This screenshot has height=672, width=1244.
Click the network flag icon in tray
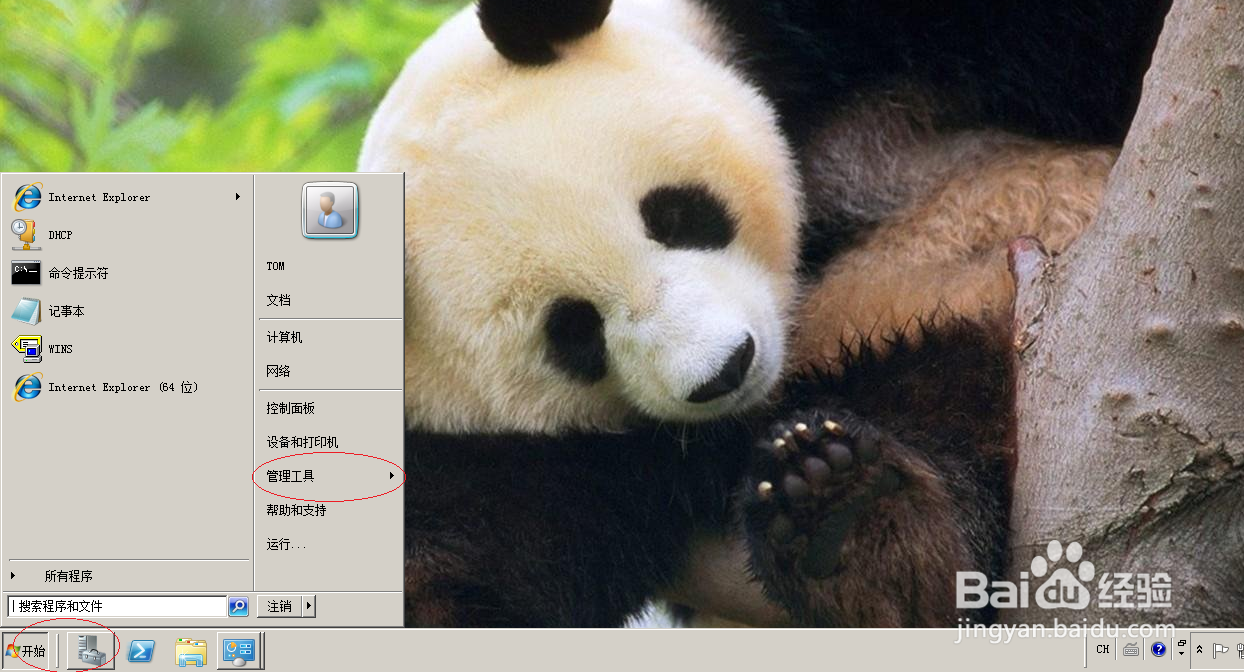[1222, 649]
